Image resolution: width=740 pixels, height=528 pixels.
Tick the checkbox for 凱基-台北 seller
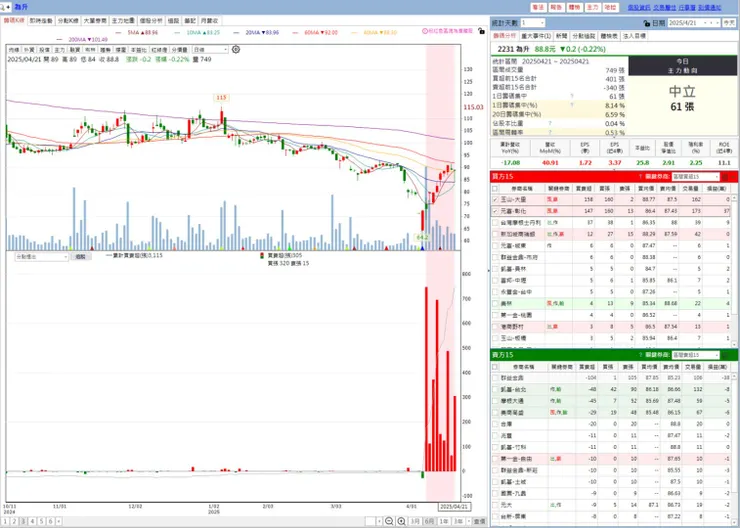pyautogui.click(x=495, y=389)
